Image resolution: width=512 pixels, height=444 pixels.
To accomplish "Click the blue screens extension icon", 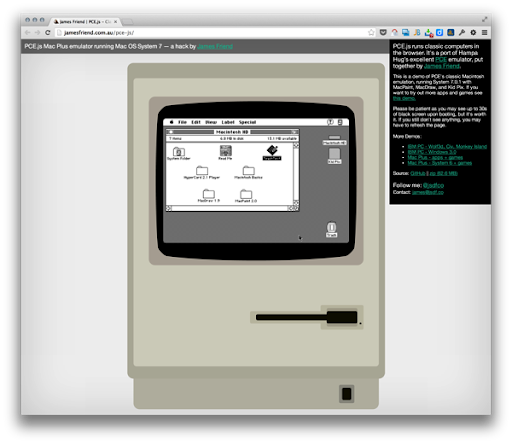I will click(406, 32).
